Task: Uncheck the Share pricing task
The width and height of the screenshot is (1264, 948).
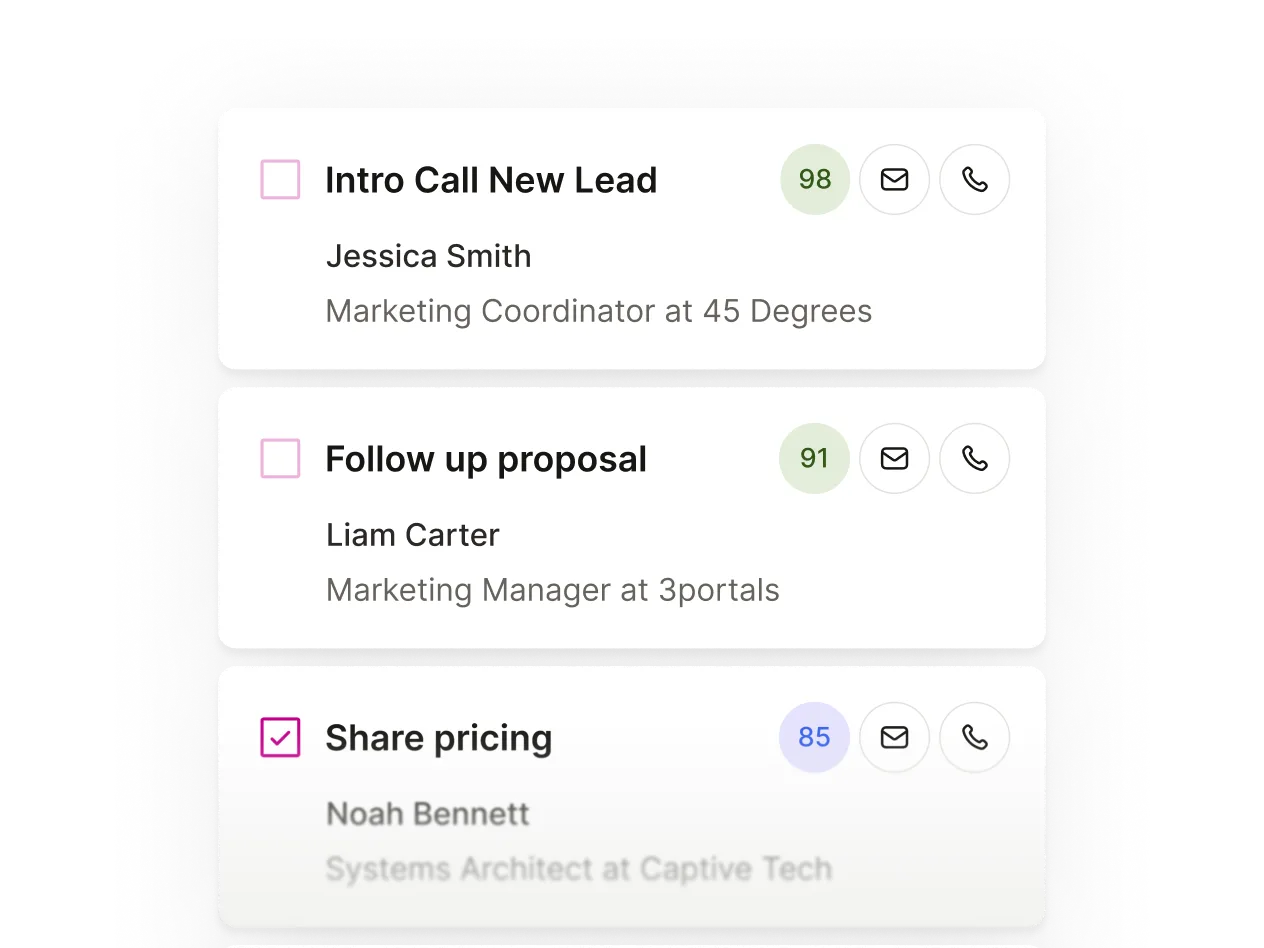Action: (280, 737)
